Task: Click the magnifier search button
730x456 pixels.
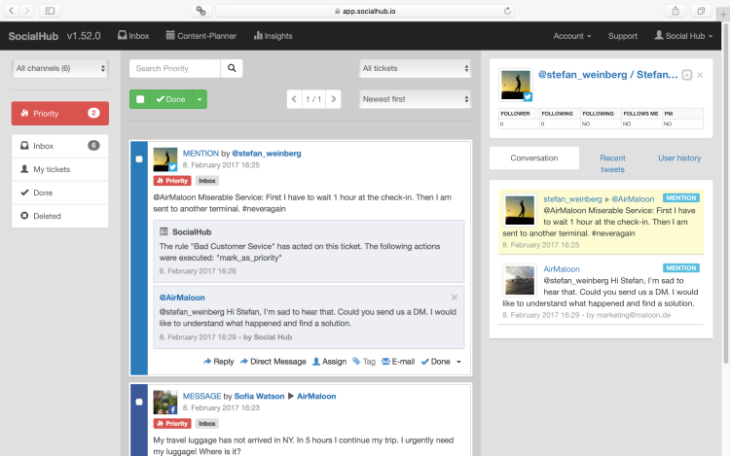Action: point(231,68)
